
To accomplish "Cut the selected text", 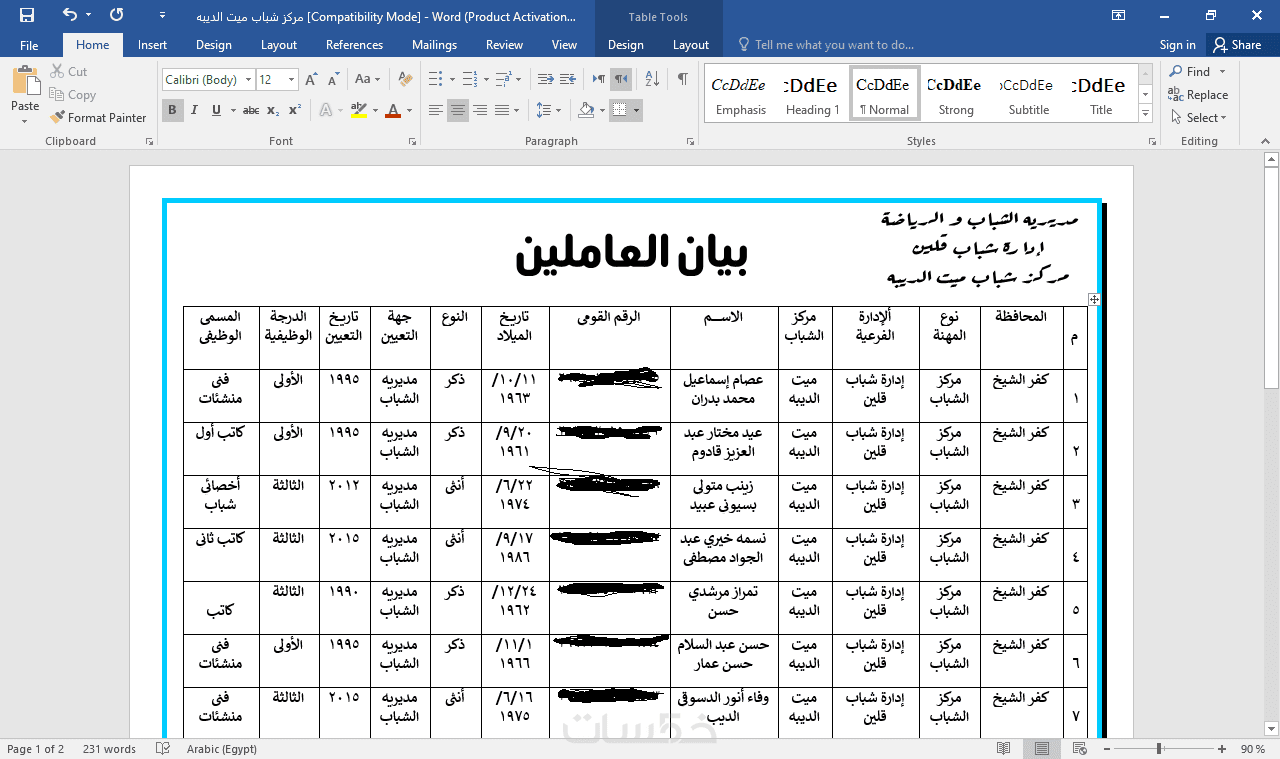I will 69,72.
